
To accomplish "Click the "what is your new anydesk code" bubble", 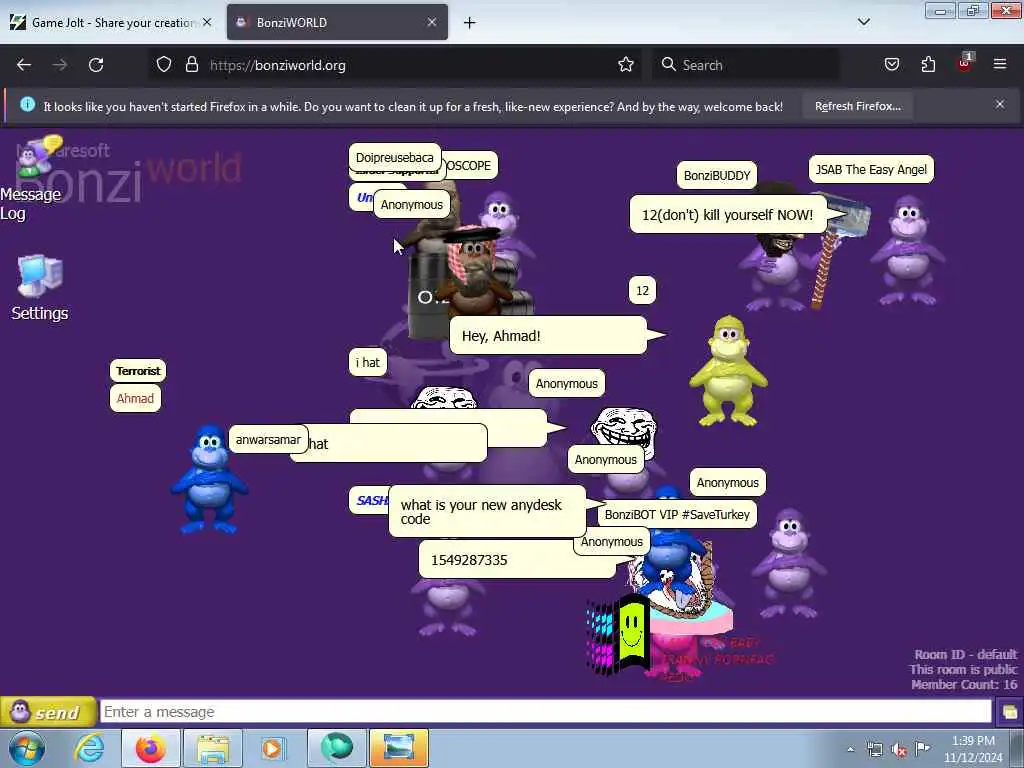I will (487, 512).
